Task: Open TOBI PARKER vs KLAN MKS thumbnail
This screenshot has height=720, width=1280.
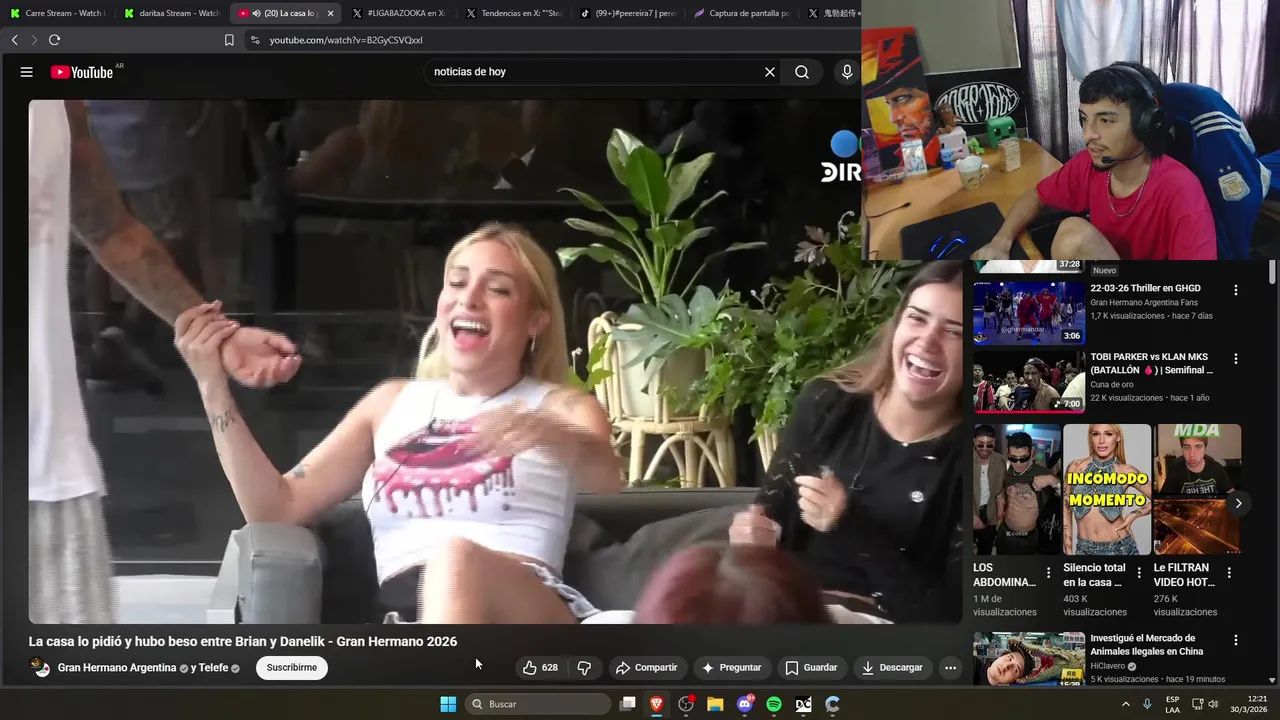Action: [1029, 381]
